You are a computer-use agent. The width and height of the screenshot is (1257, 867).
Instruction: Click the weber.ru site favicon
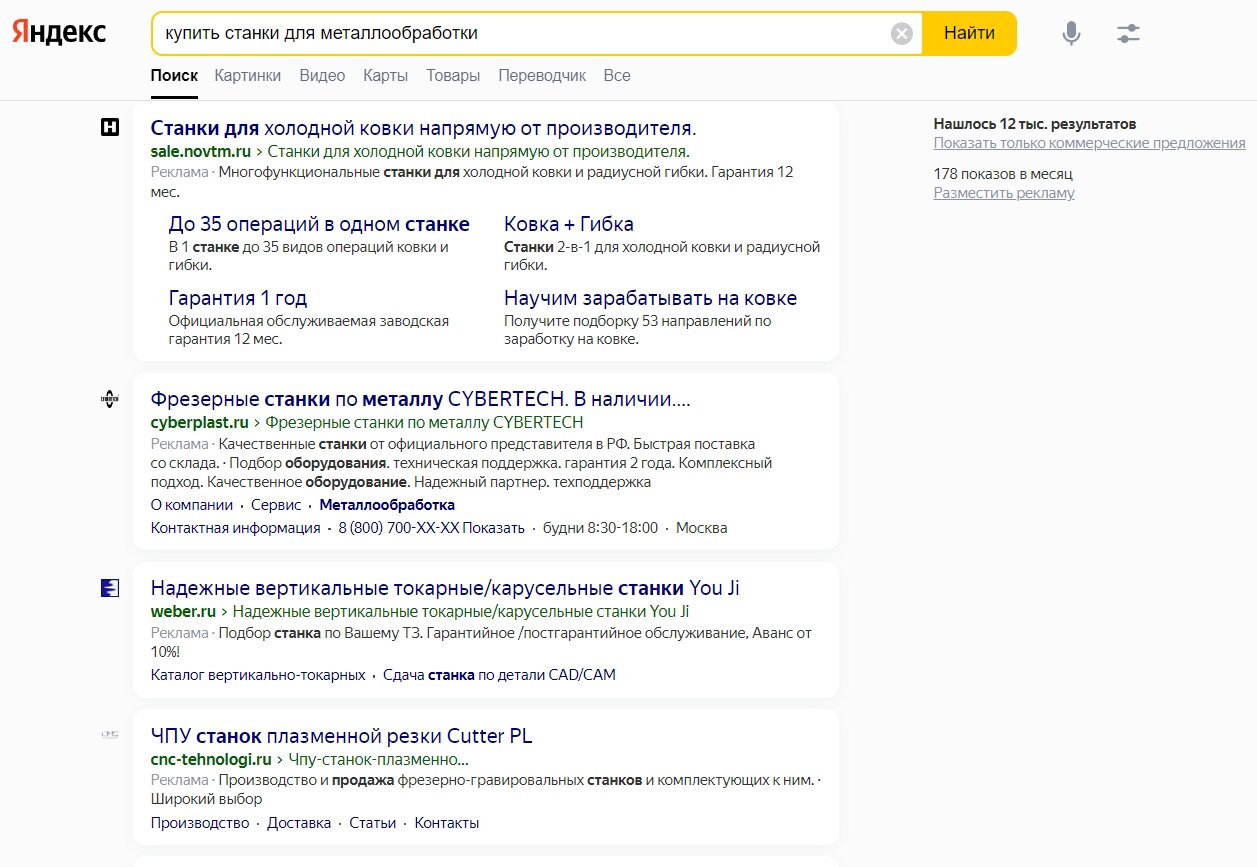coord(110,588)
